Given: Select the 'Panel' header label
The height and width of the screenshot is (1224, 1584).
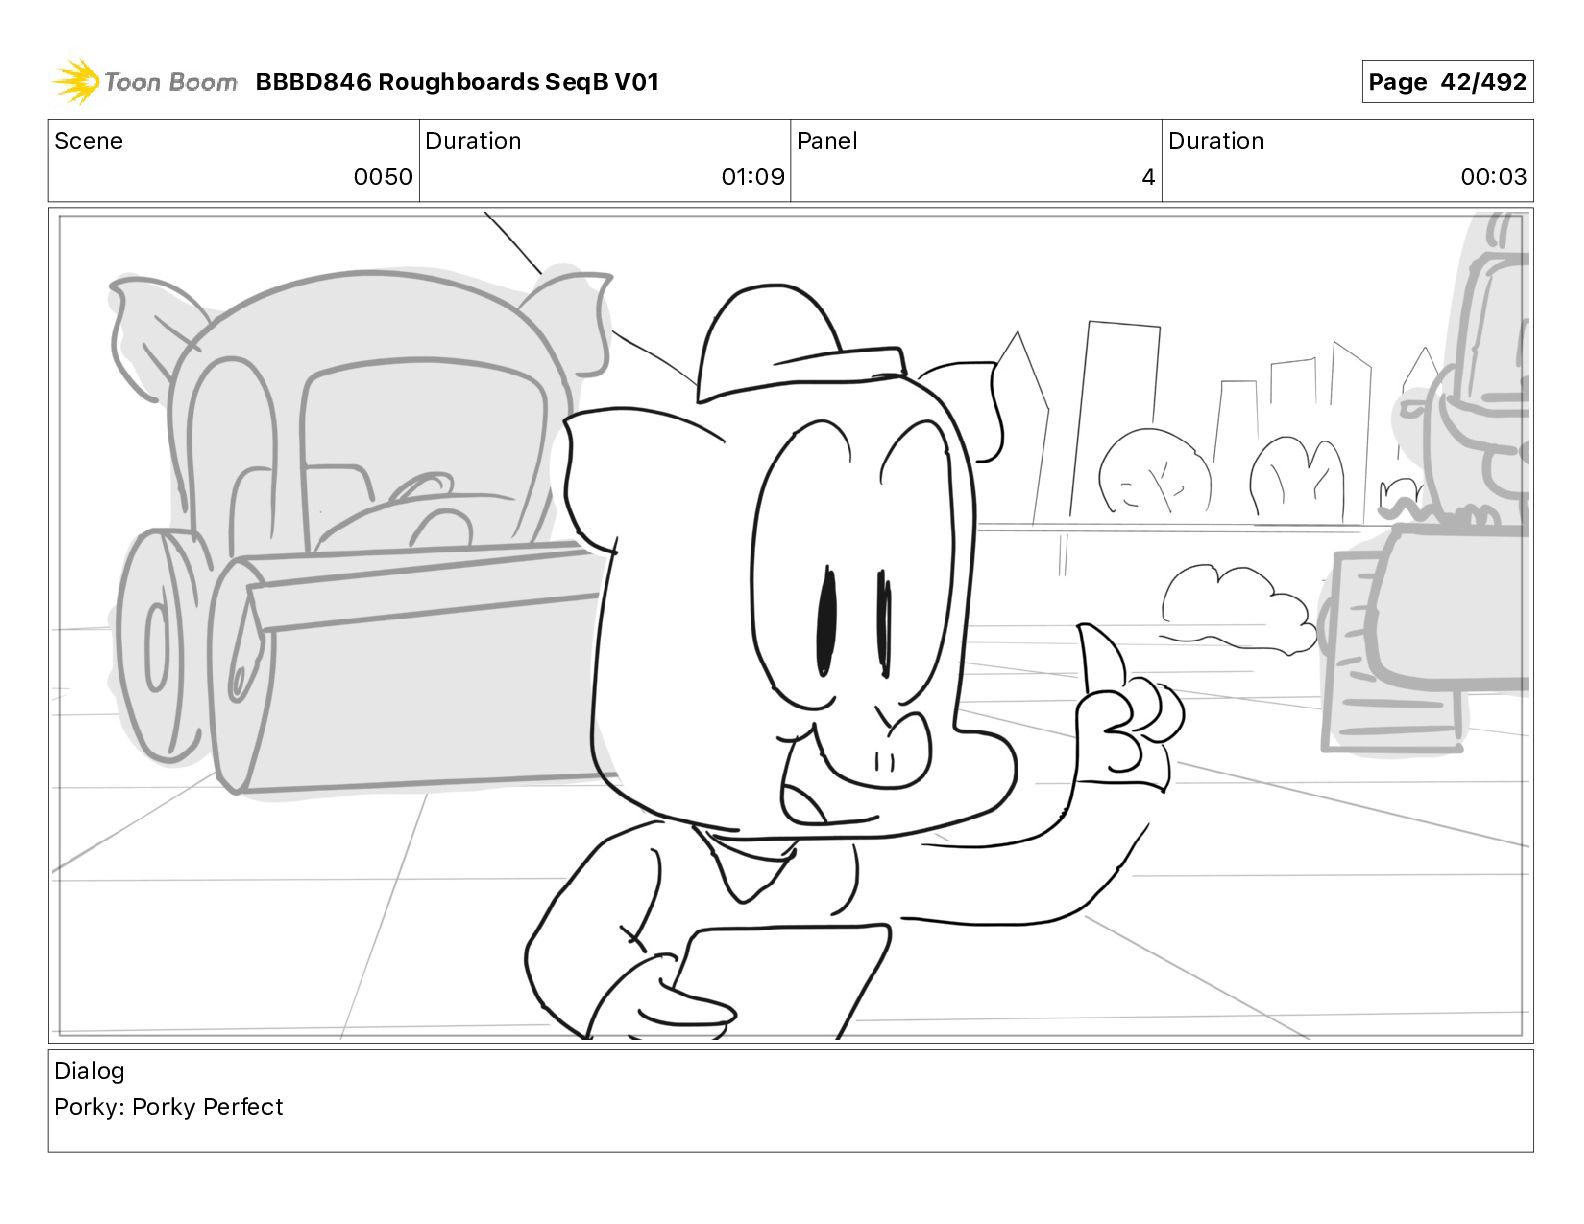Looking at the screenshot, I should [827, 141].
